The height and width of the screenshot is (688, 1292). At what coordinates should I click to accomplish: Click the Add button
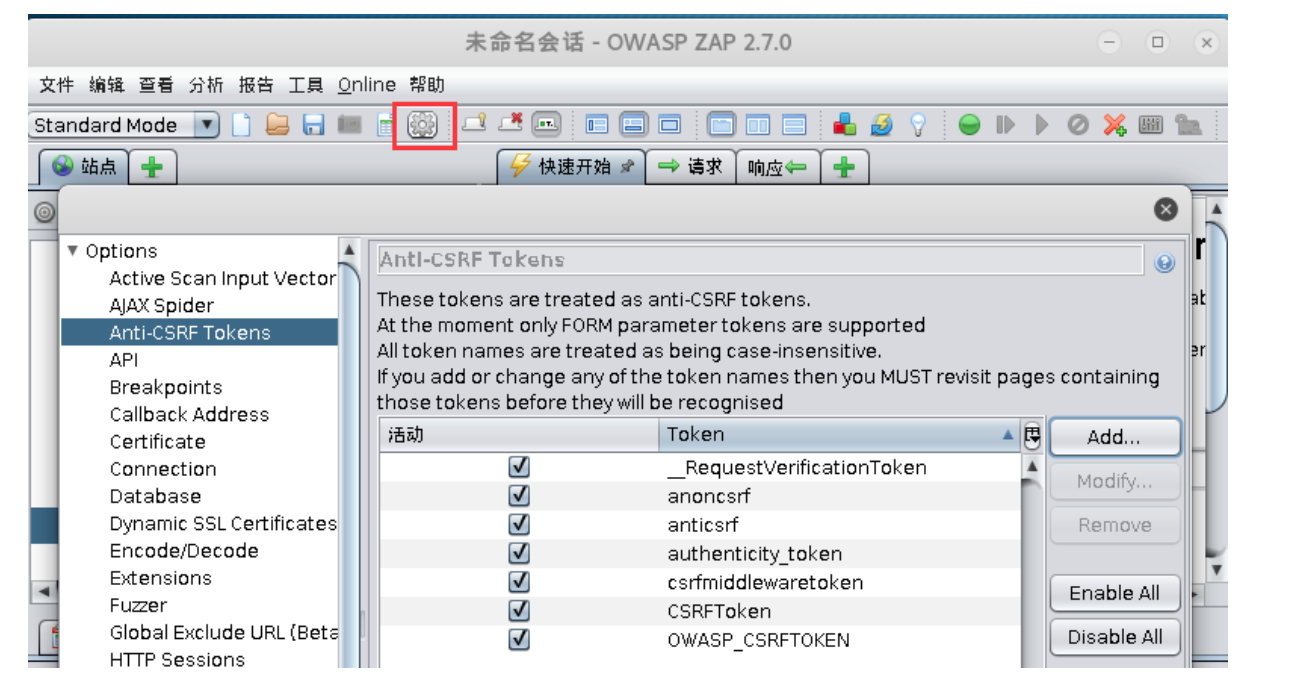pos(1114,436)
